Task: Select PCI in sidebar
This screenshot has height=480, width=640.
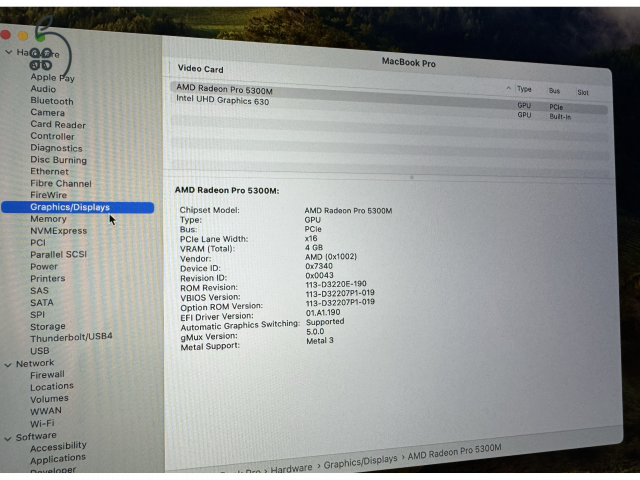Action: coord(38,243)
